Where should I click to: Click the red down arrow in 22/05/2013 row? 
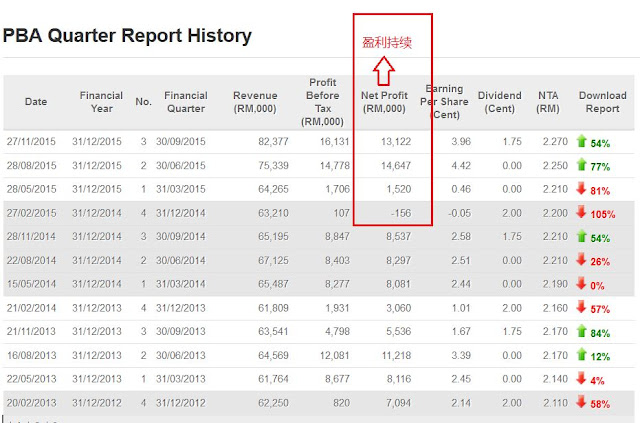(581, 378)
